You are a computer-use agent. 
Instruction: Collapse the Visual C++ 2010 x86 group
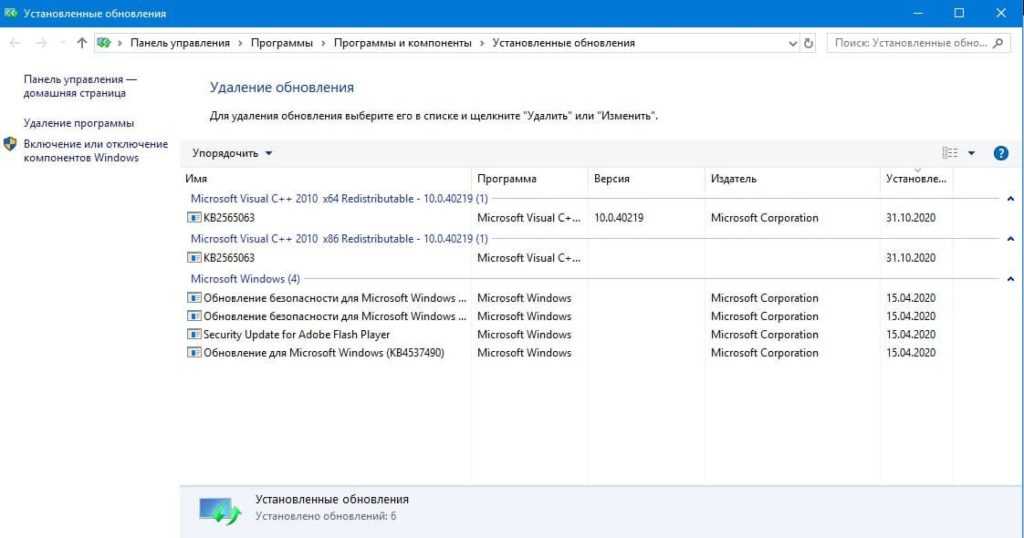1010,239
